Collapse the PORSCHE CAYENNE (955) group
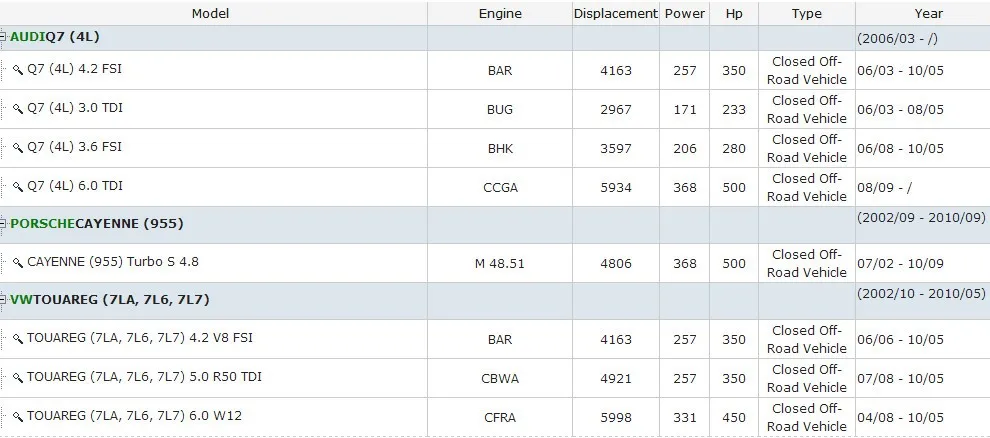Screen dimensions: 990x438 tap(3, 224)
